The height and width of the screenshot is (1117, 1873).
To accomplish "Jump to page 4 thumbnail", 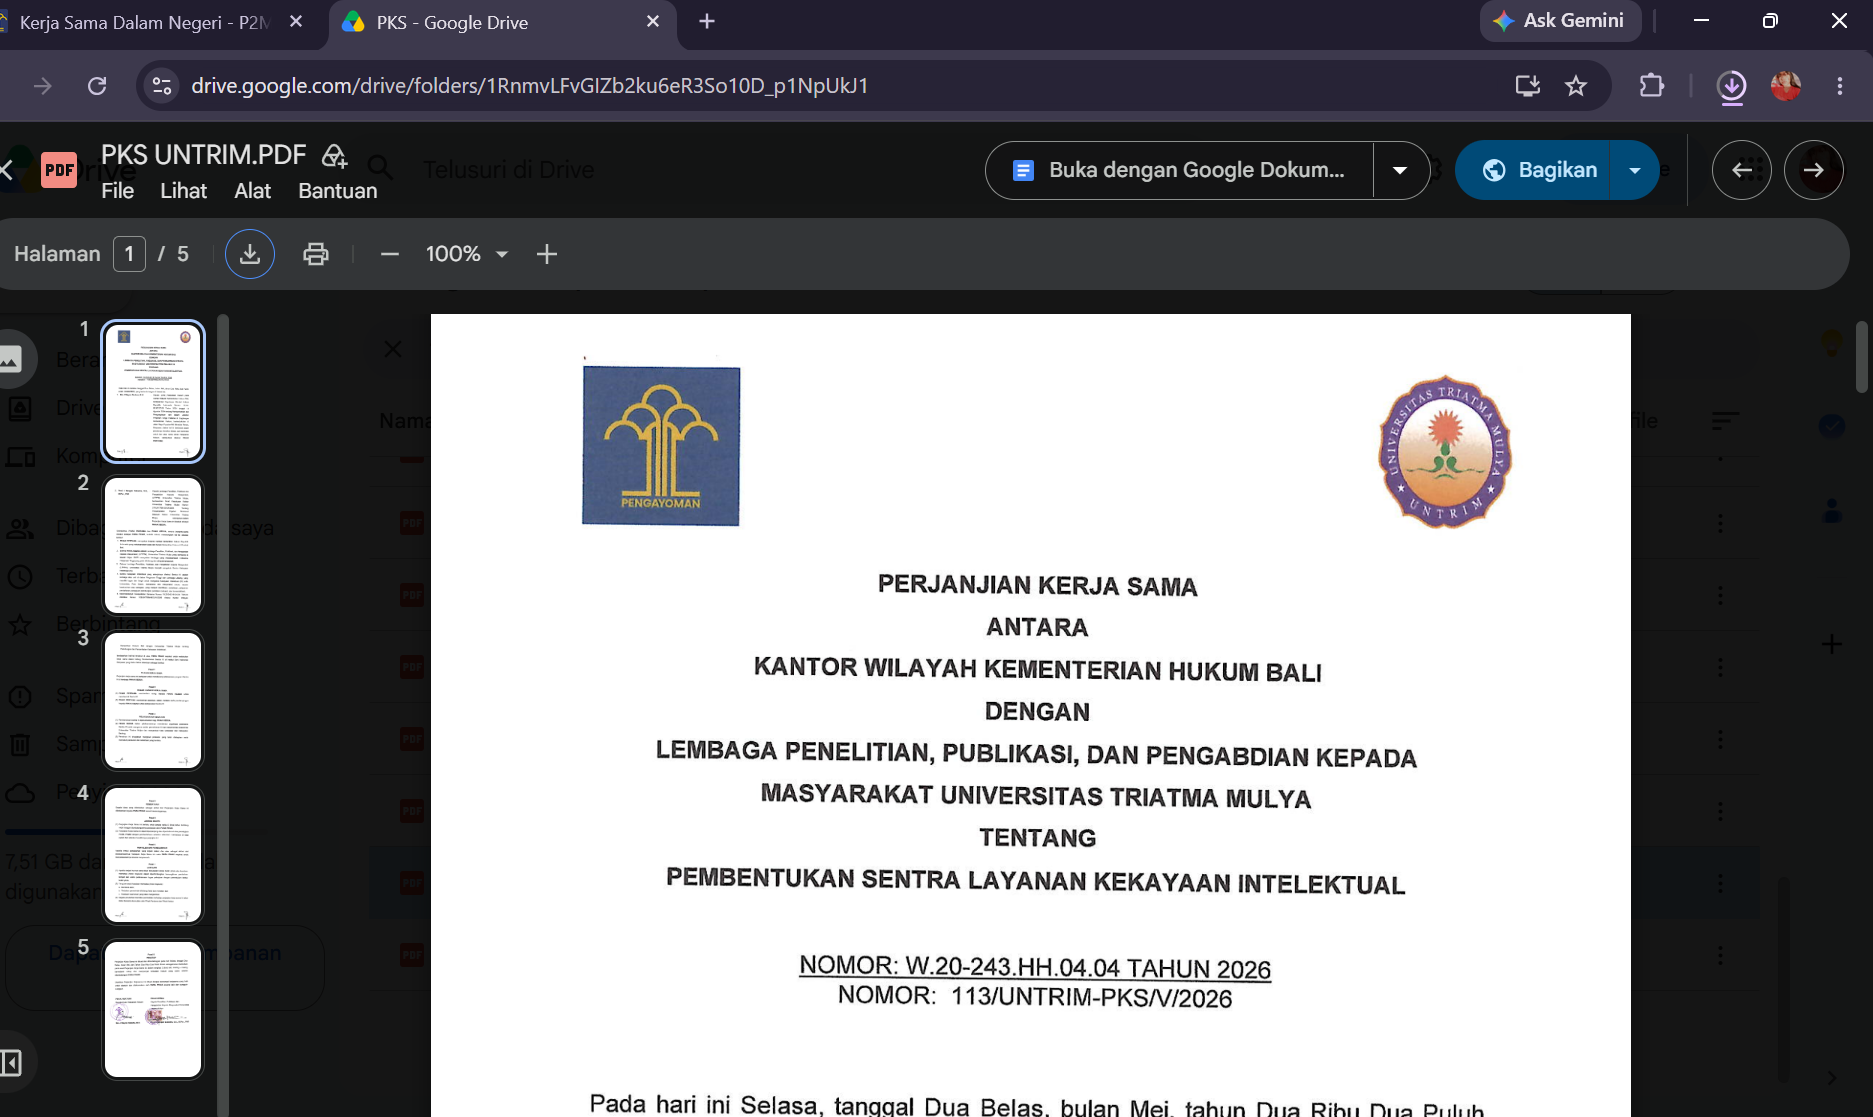I will coord(153,855).
